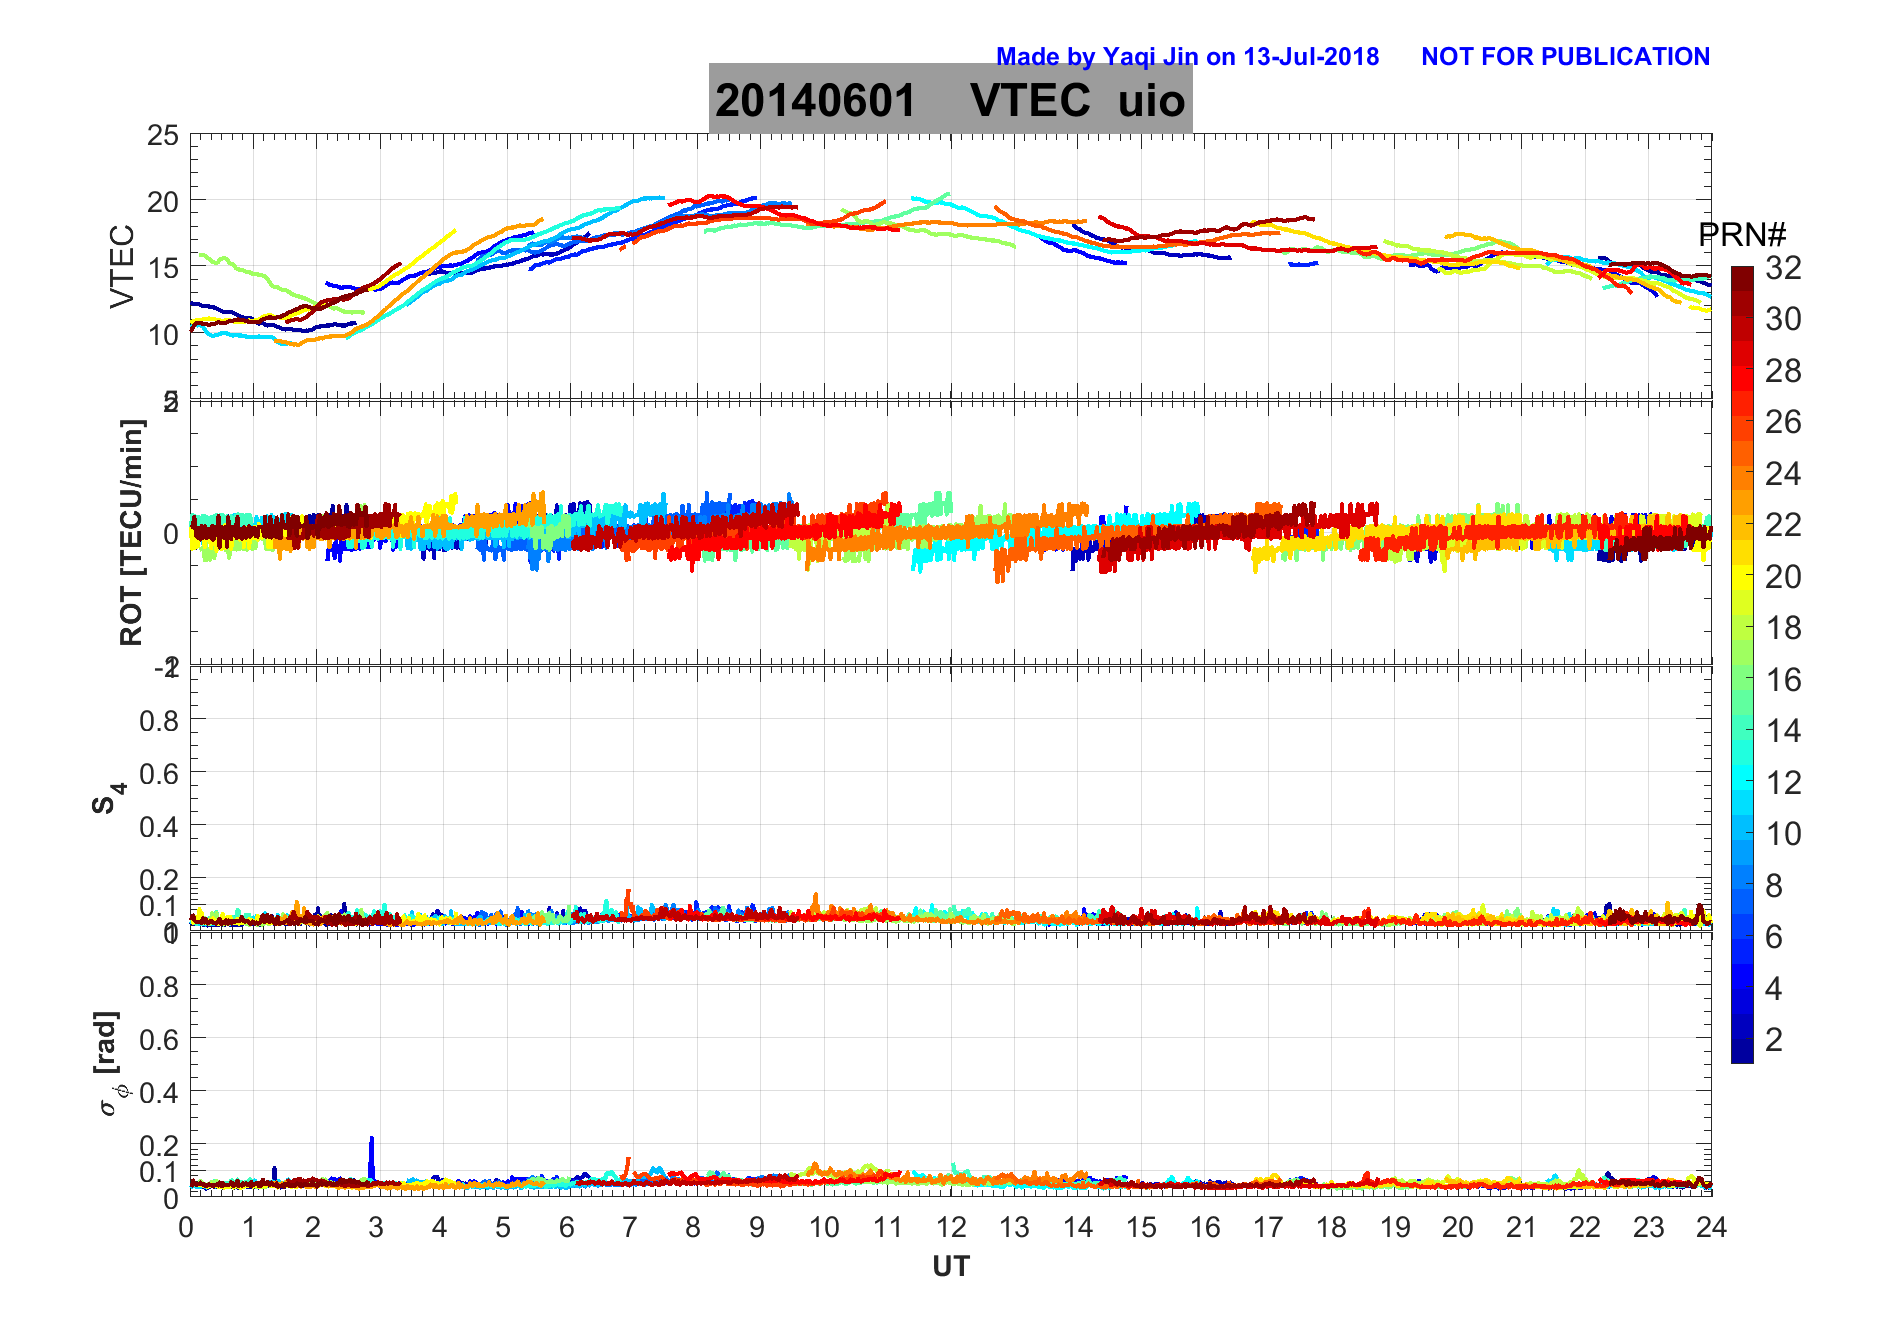Click the PRN# colorbar title
Screen dimensions: 1902x1330
tap(1742, 235)
